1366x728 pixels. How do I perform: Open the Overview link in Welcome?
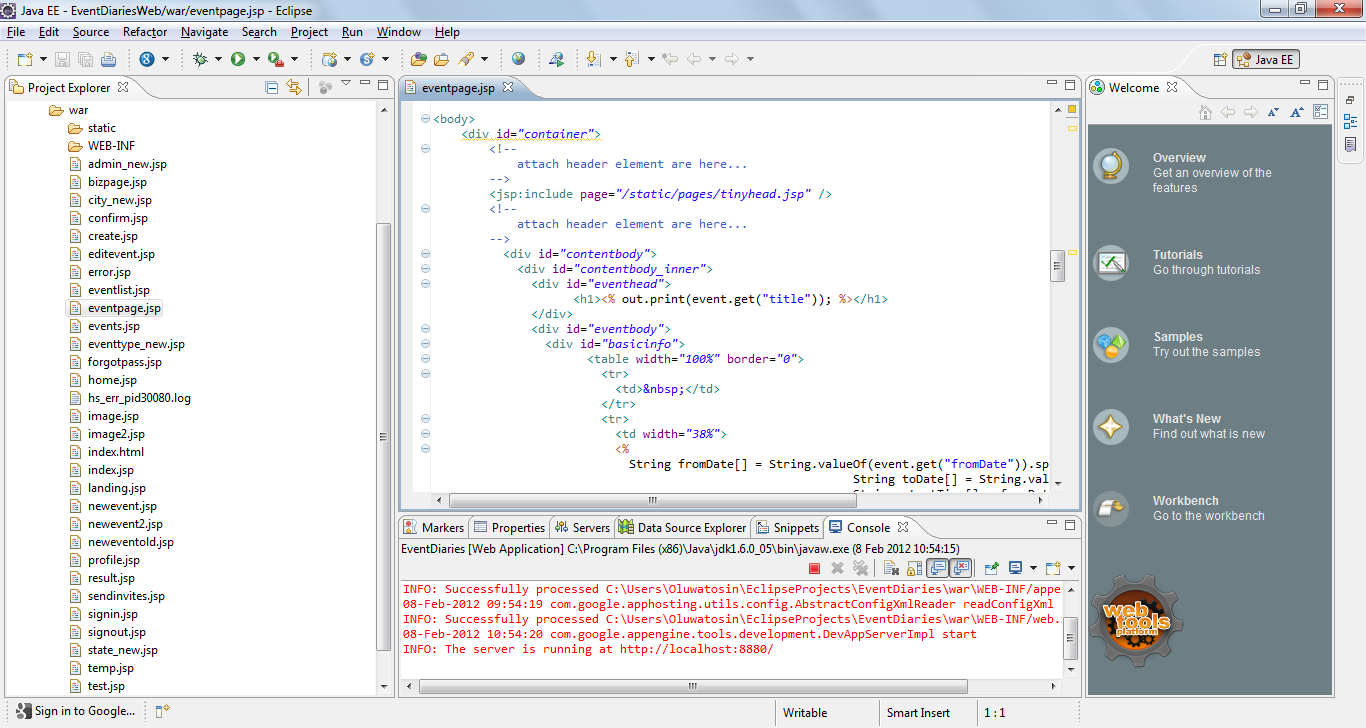tap(1179, 158)
